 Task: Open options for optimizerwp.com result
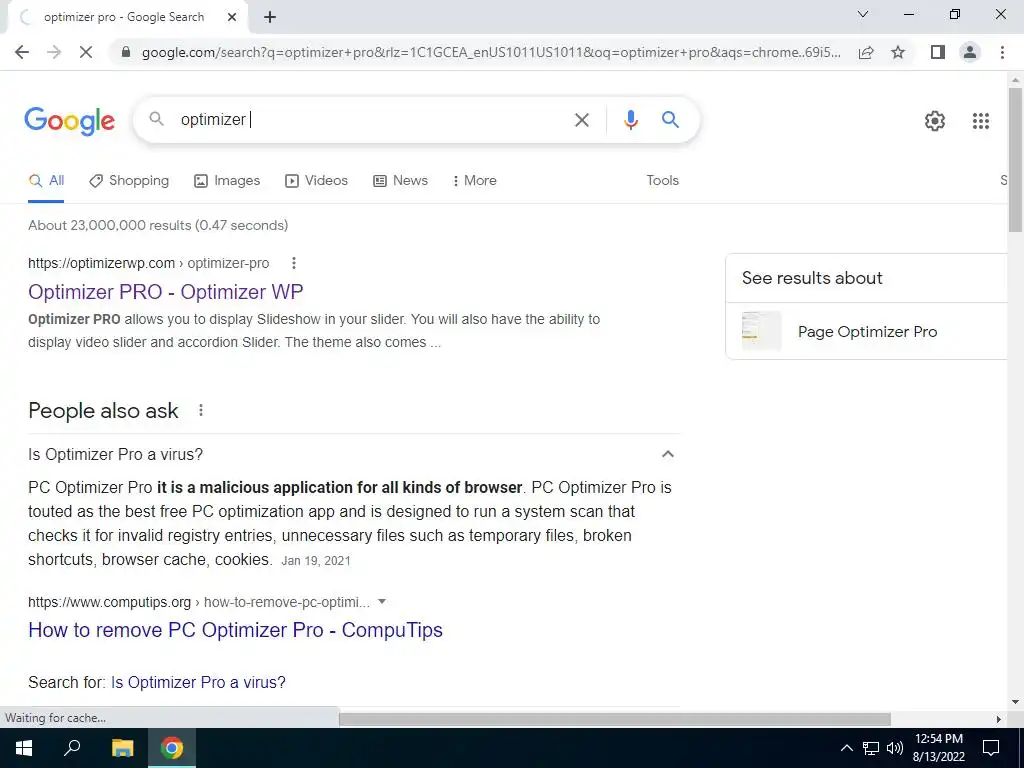(294, 263)
